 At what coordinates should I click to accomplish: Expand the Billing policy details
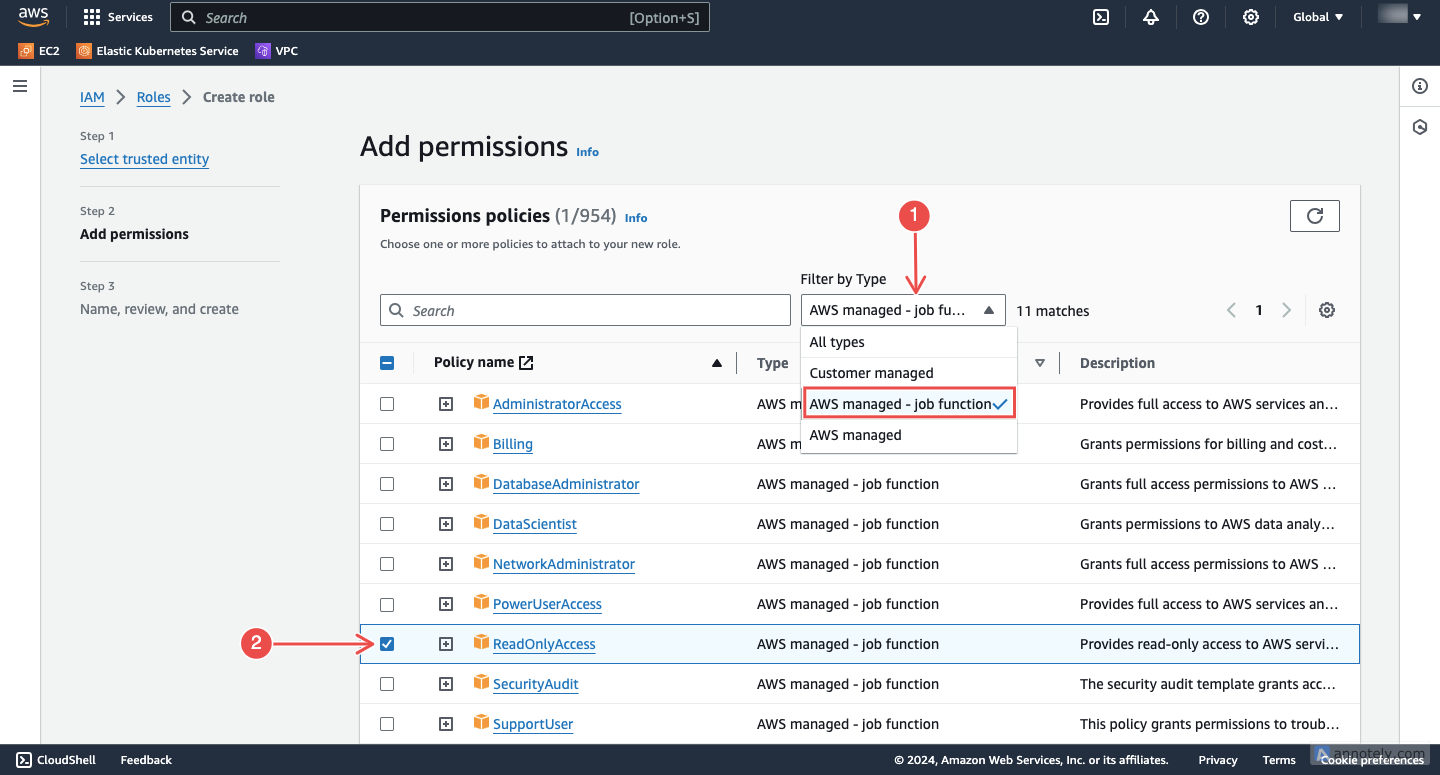(x=445, y=443)
